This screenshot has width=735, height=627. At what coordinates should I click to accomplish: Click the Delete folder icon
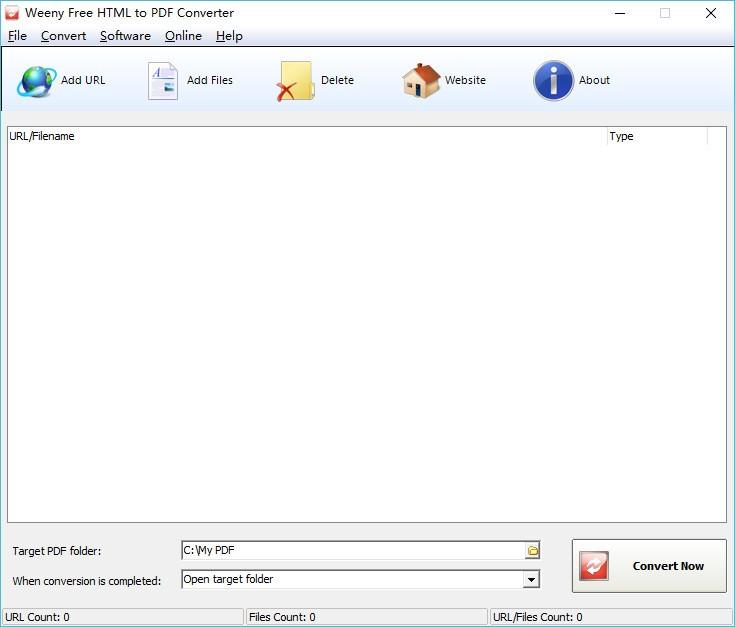294,81
